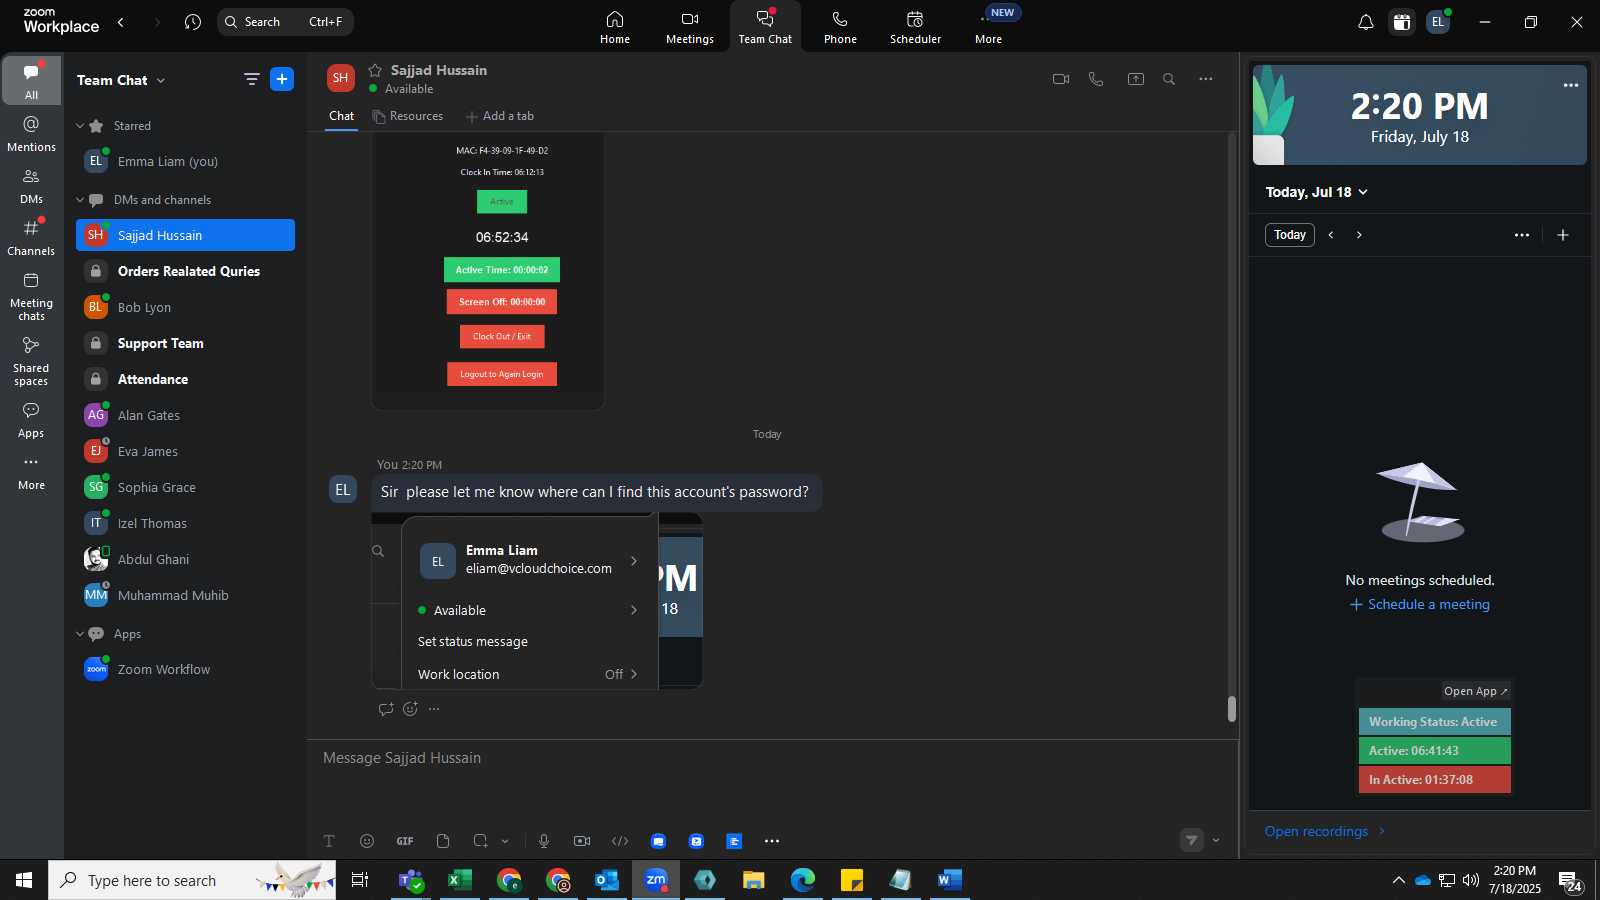
Task: Expand the screenshot options dropdown
Action: click(x=505, y=841)
